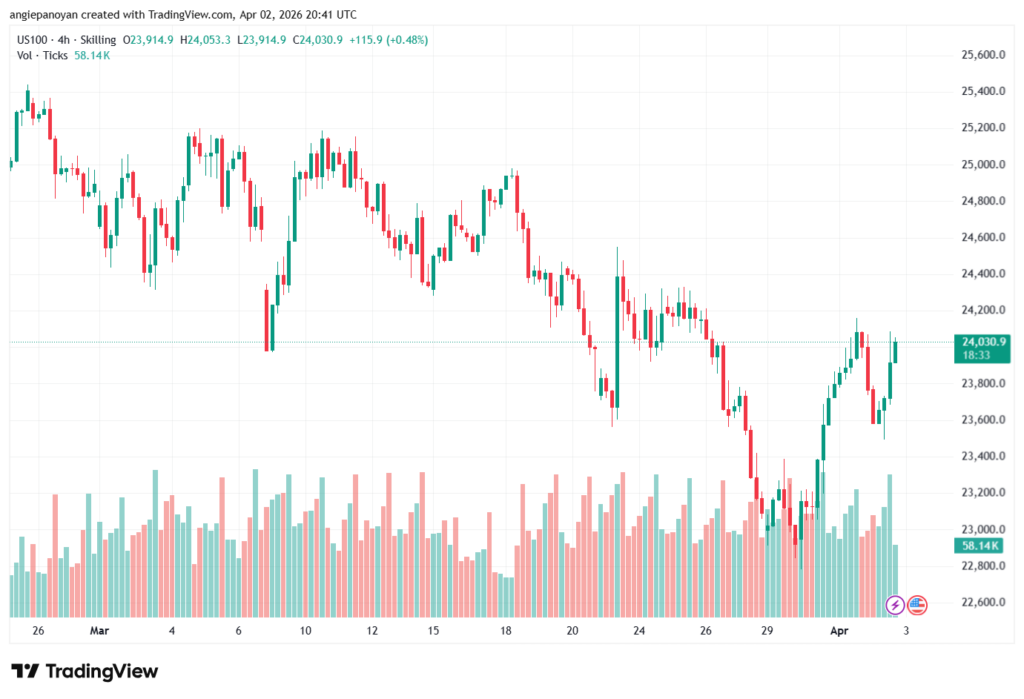The image size is (1024, 699).
Task: Click the 23,000.0 price axis label
Action: [974, 529]
